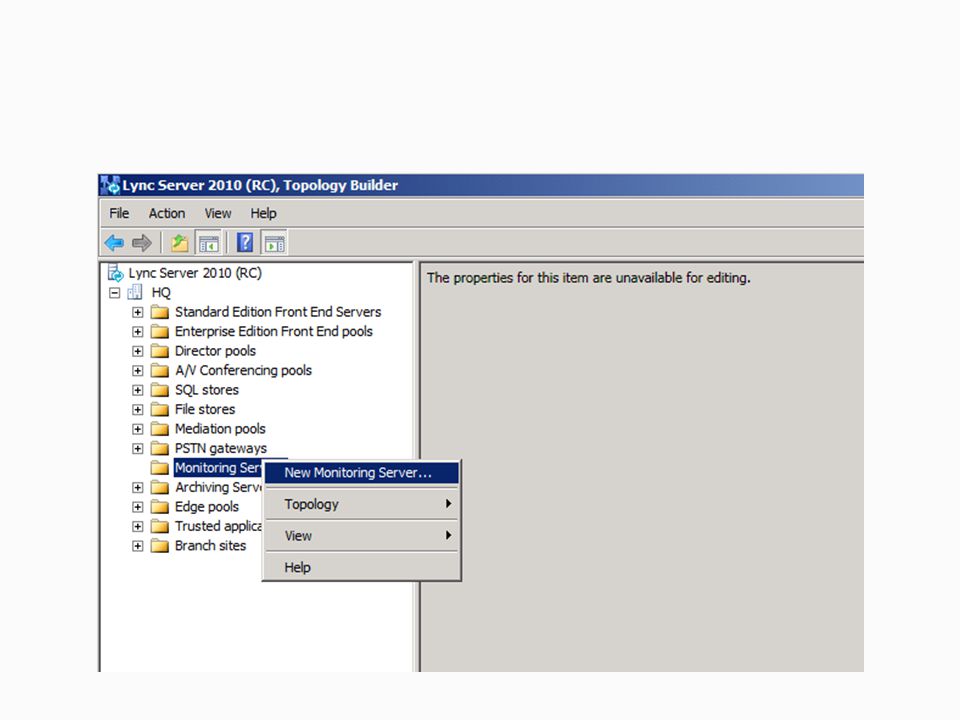This screenshot has height=720, width=960.
Task: Open the Topology submenu in context menu
Action: tap(361, 504)
